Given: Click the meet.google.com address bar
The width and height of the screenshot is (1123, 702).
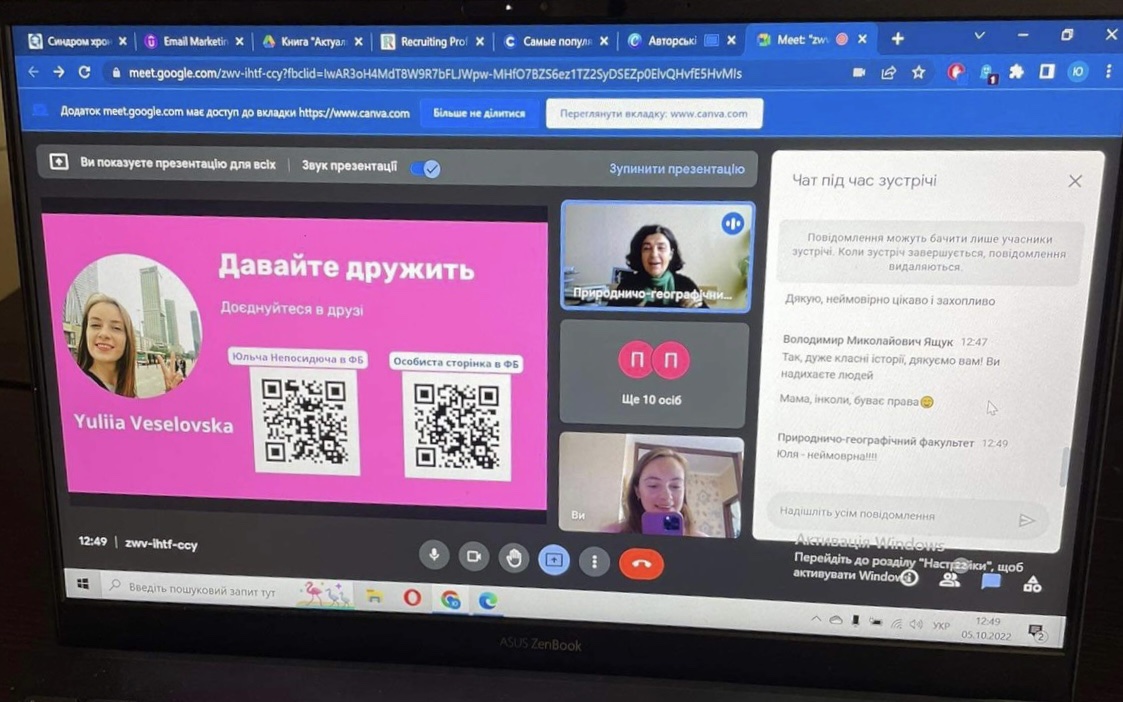Looking at the screenshot, I should tap(435, 73).
